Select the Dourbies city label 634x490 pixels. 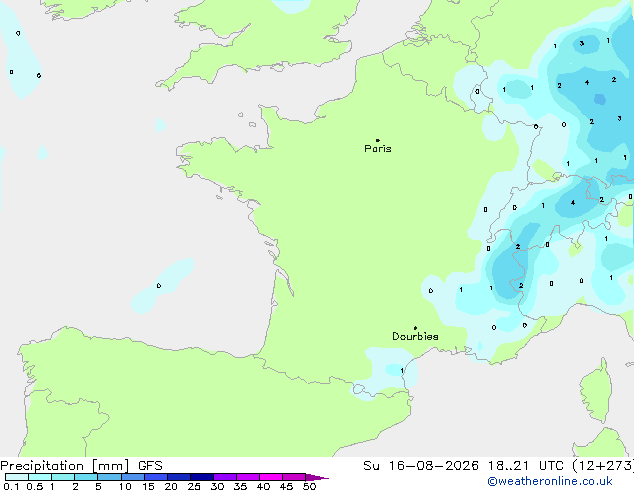(415, 336)
